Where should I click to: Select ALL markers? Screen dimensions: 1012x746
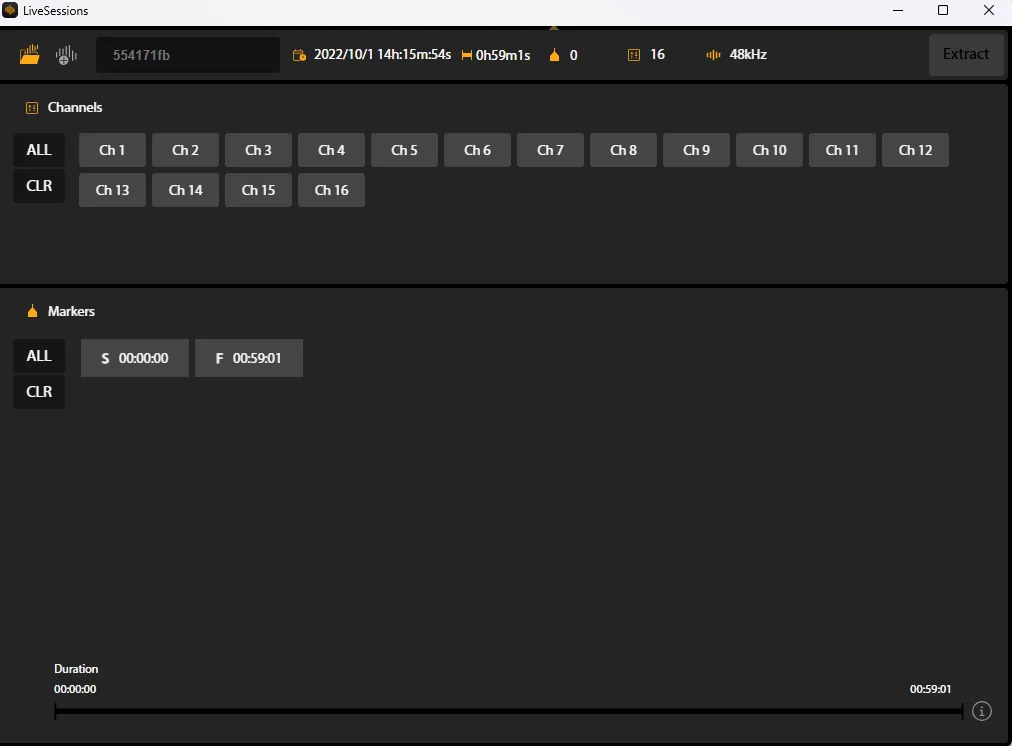pyautogui.click(x=39, y=356)
